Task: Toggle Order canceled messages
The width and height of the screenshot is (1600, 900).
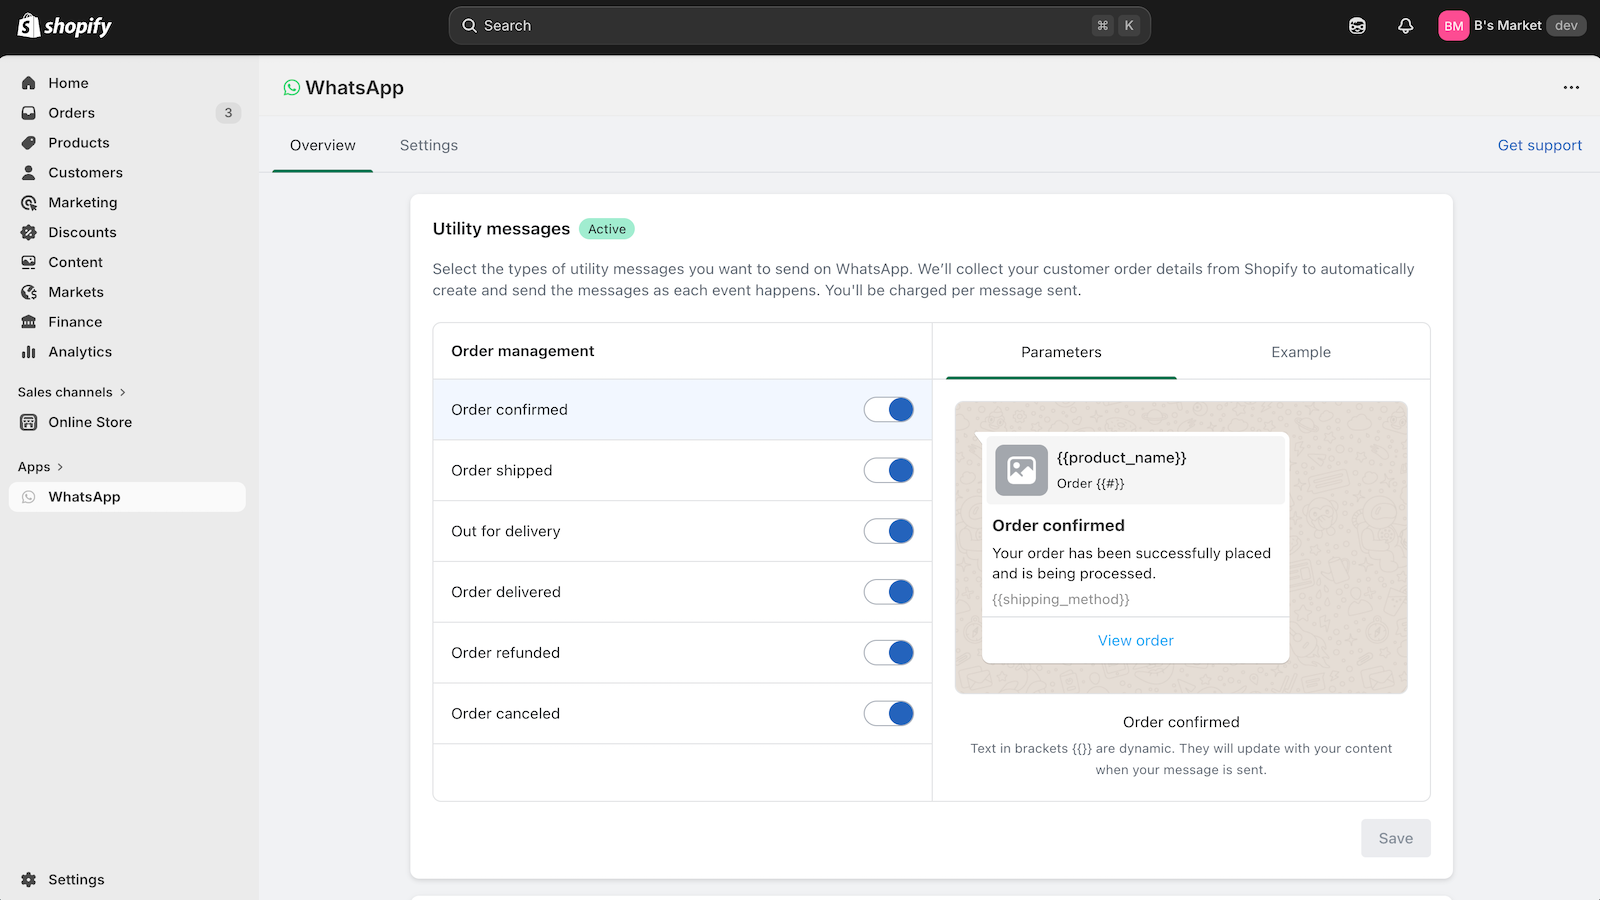Action: tap(889, 714)
